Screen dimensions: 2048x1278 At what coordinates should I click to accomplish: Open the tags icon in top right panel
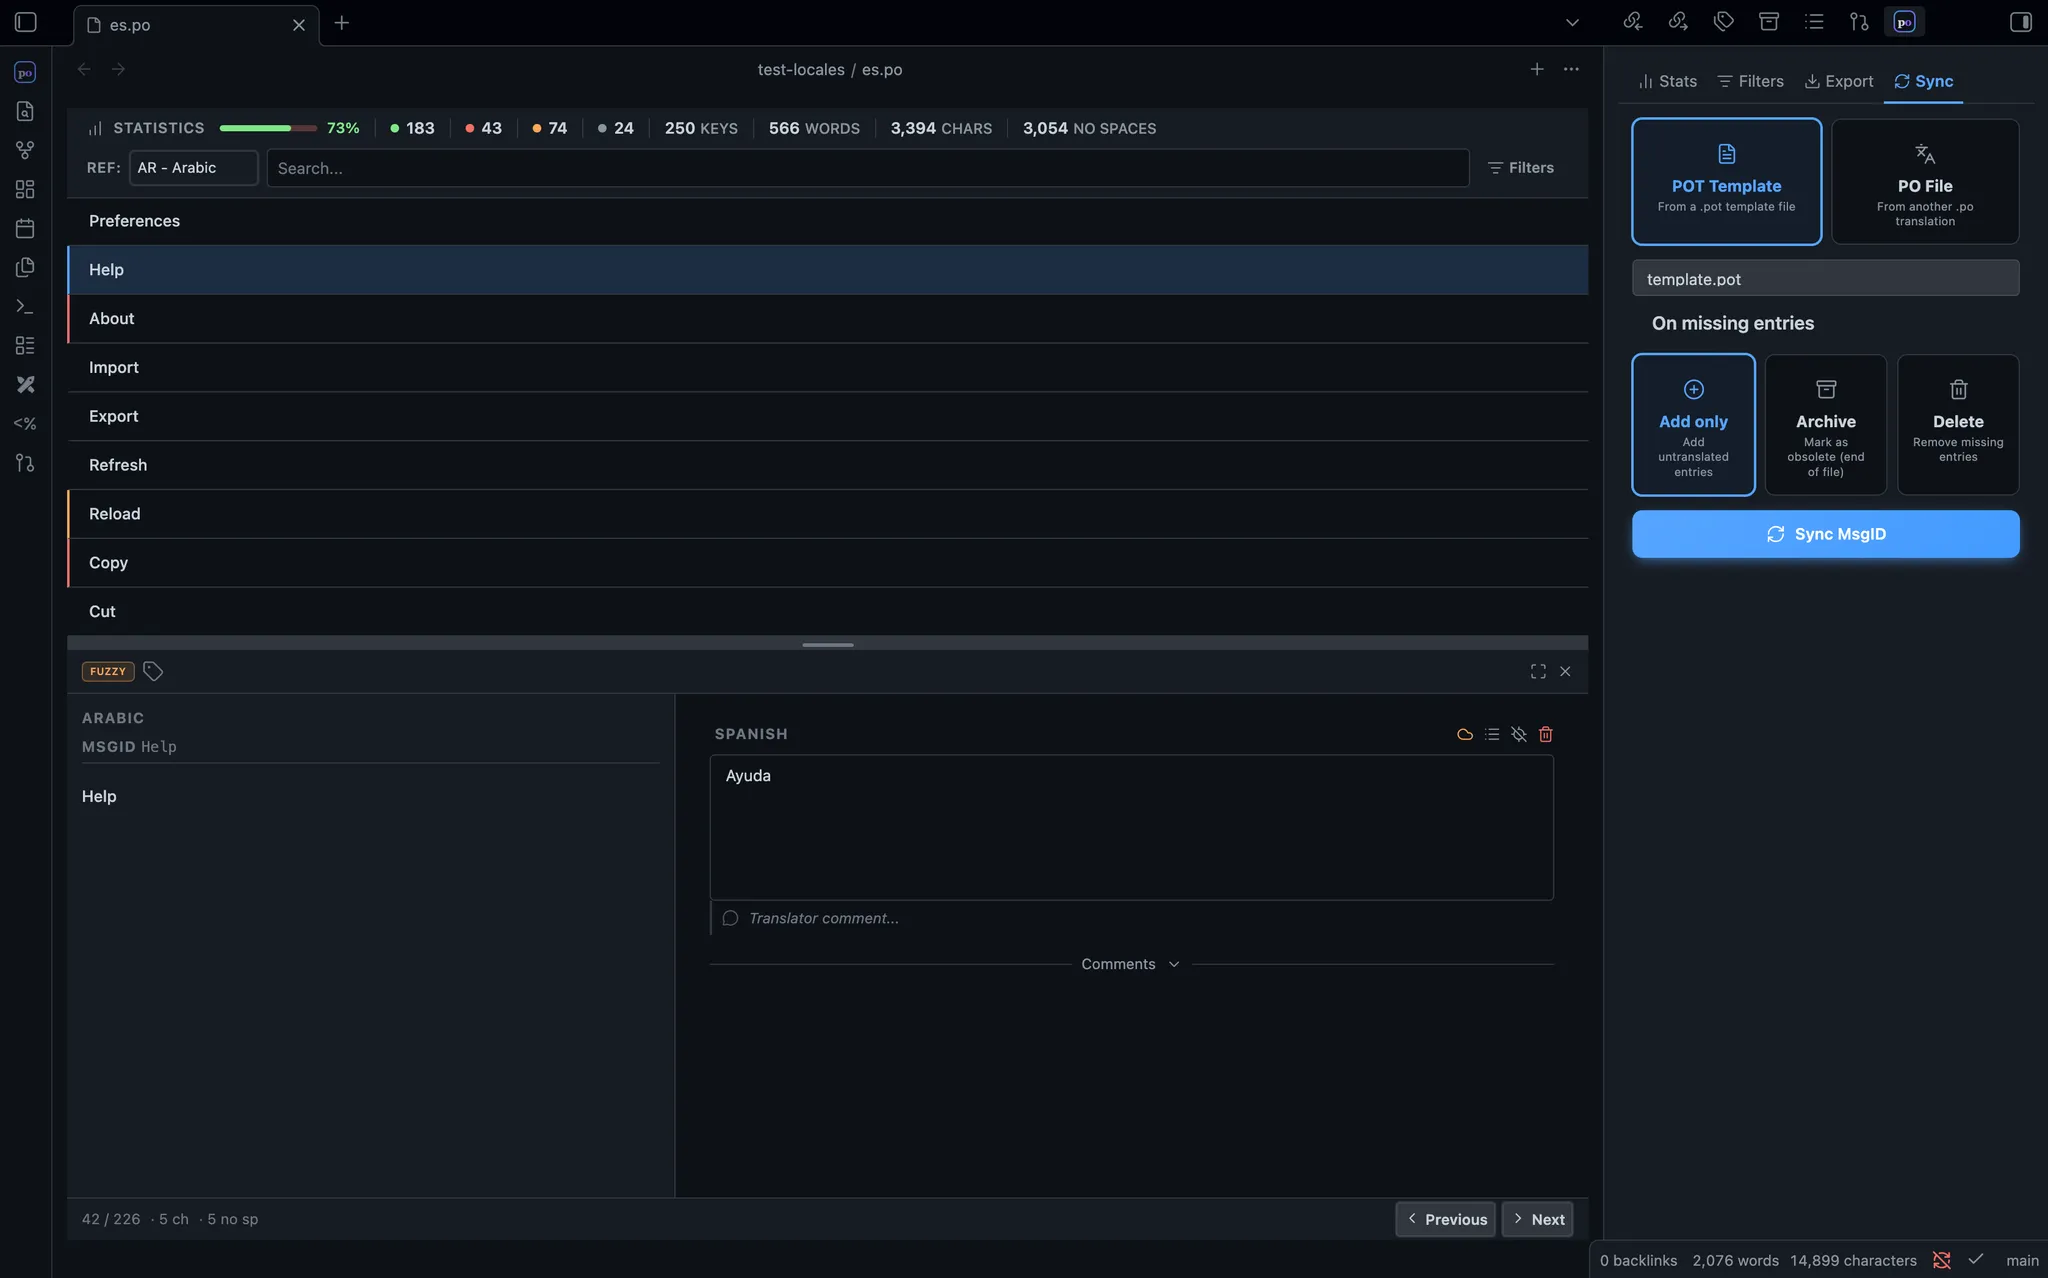point(1723,22)
